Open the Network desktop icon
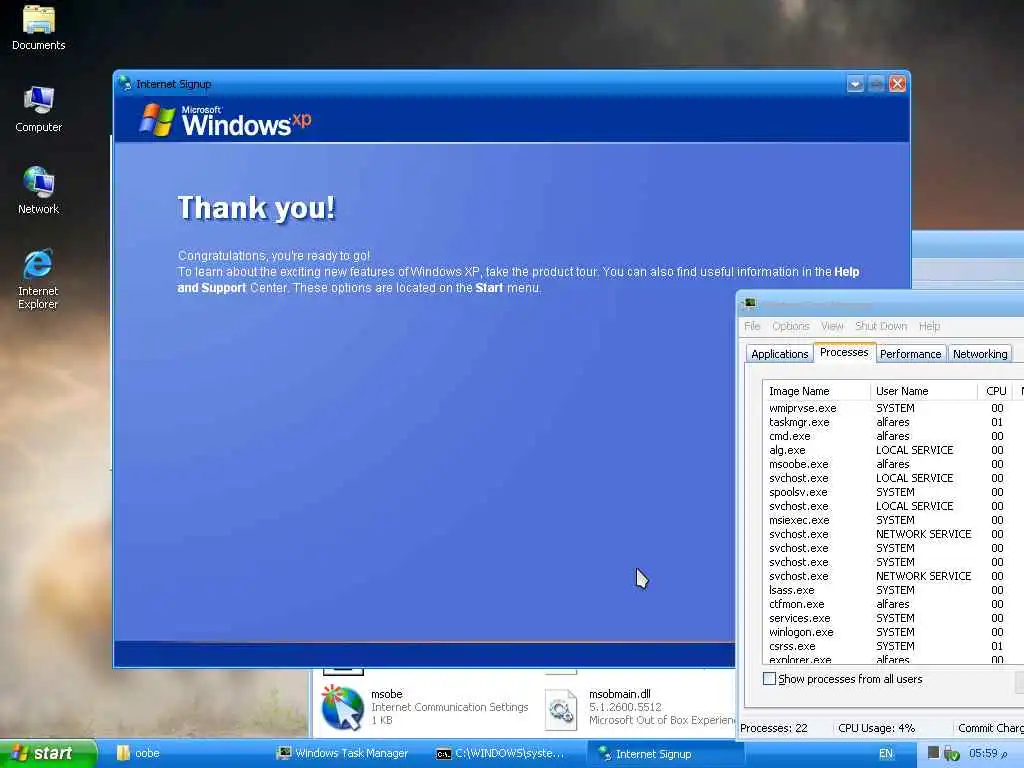 39,191
